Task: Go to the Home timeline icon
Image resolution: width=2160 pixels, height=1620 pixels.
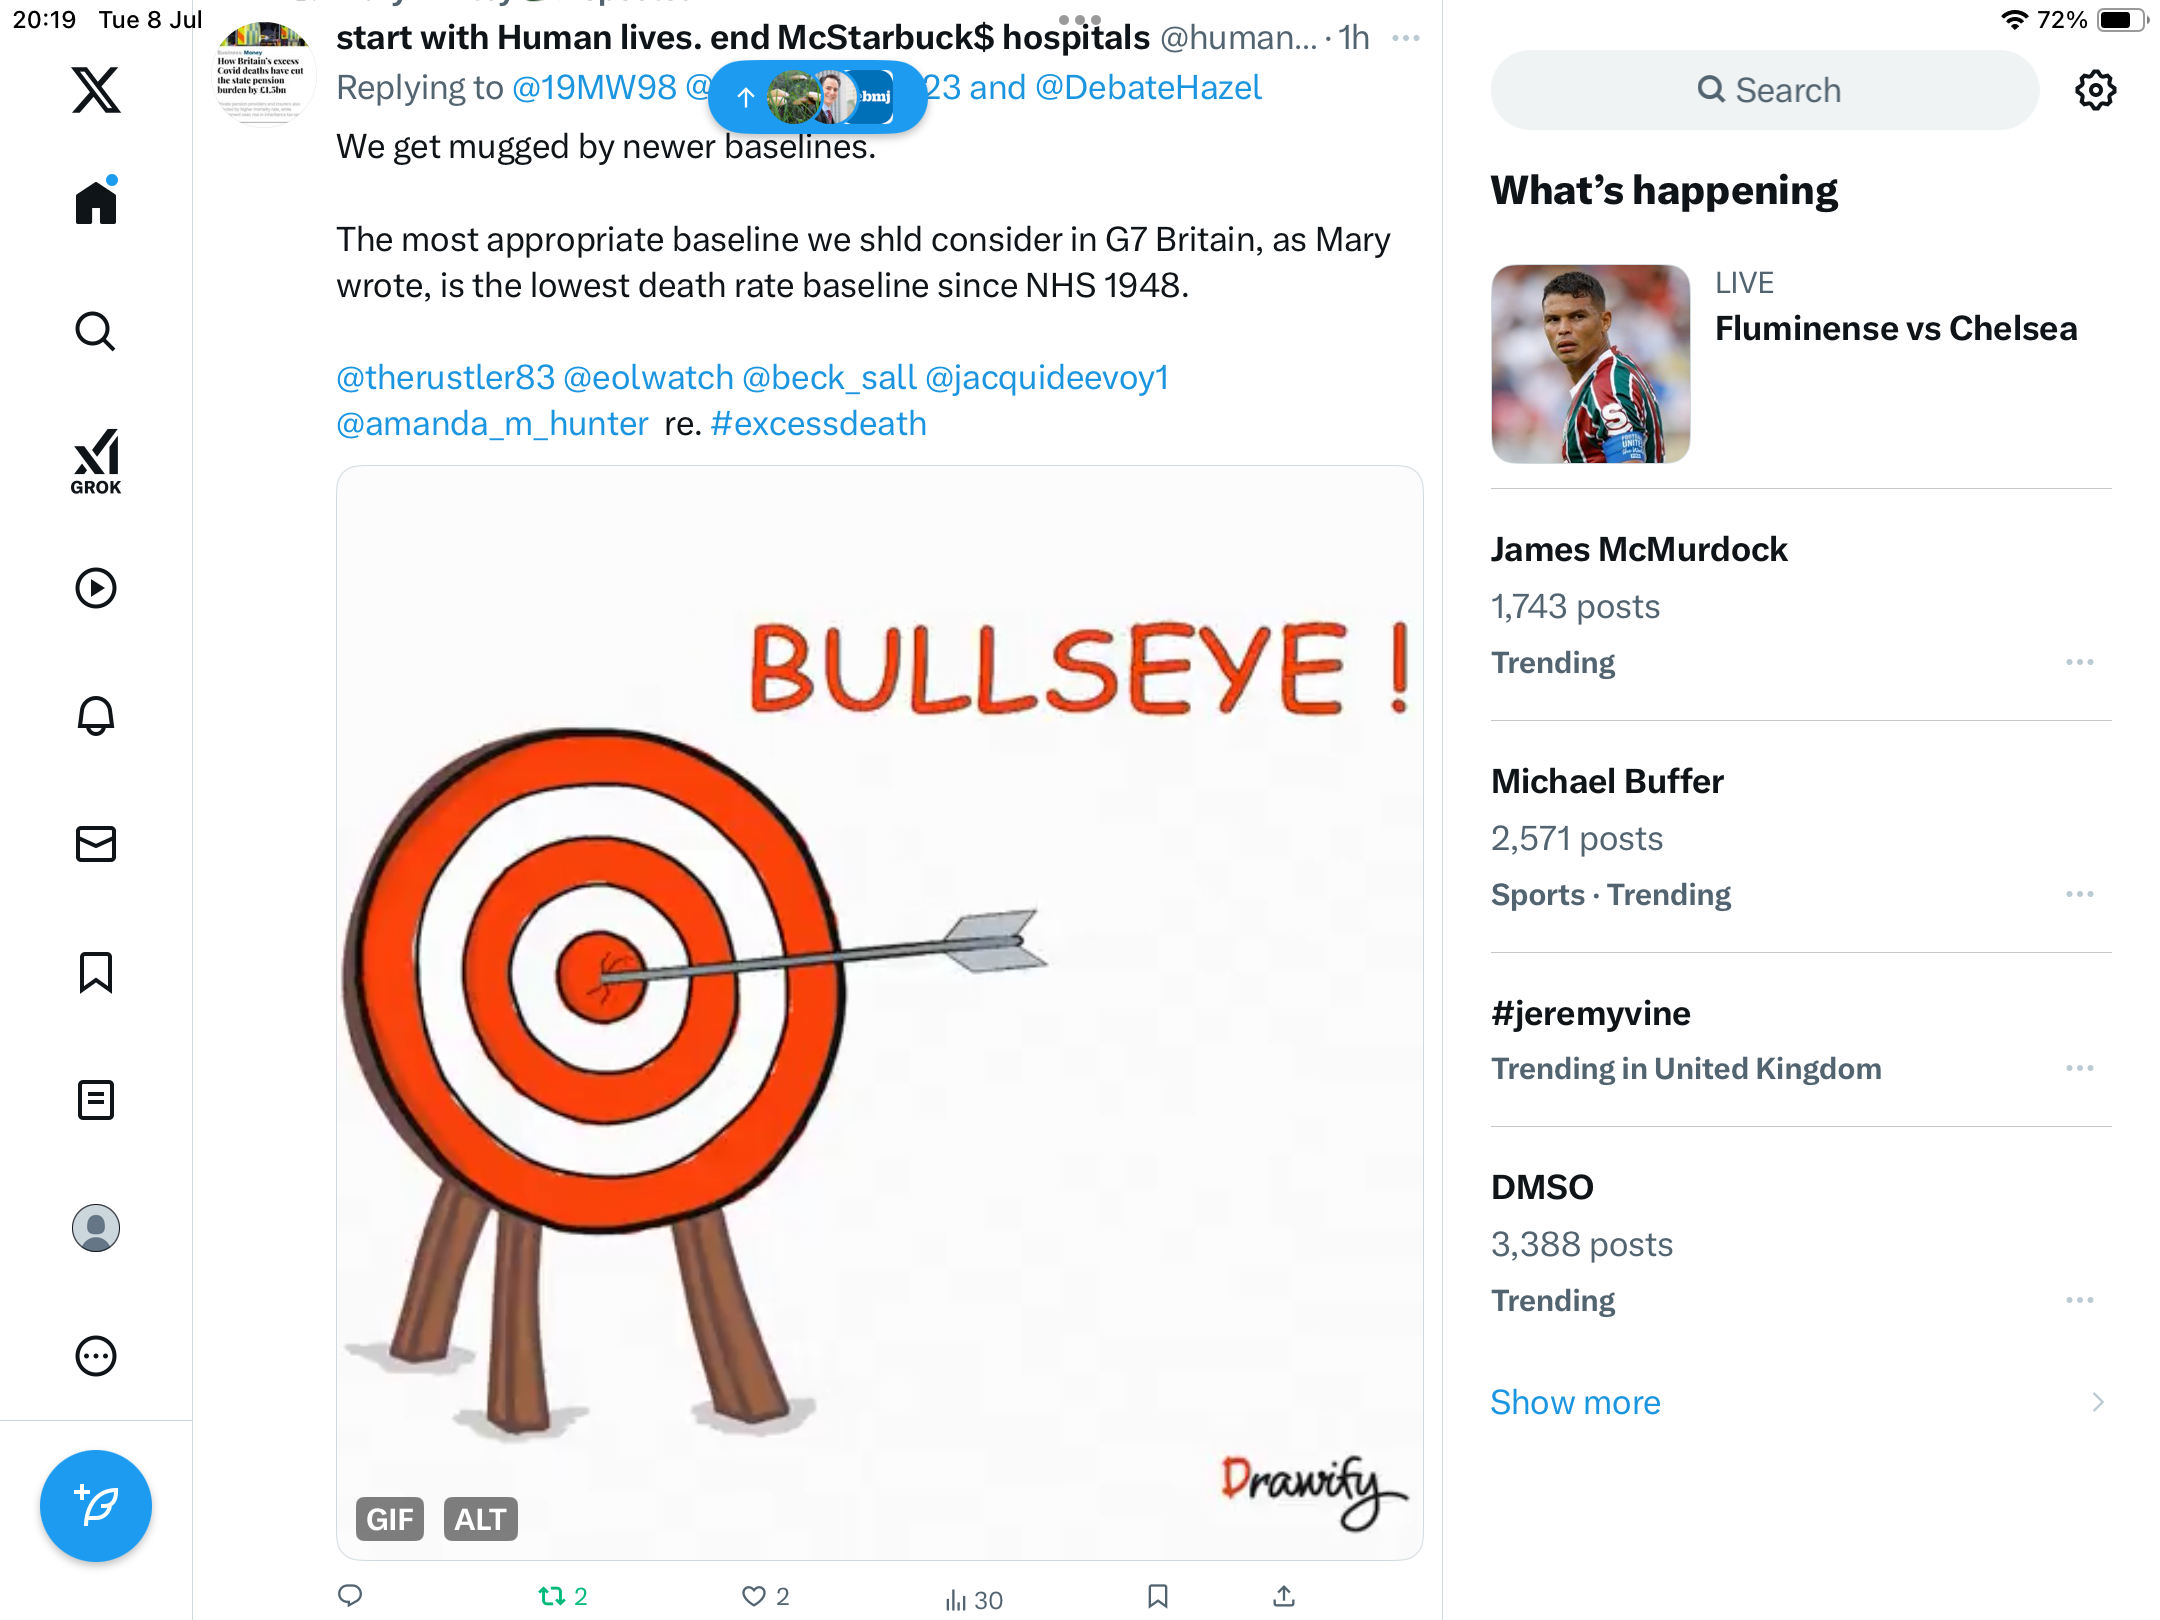Action: [x=96, y=201]
